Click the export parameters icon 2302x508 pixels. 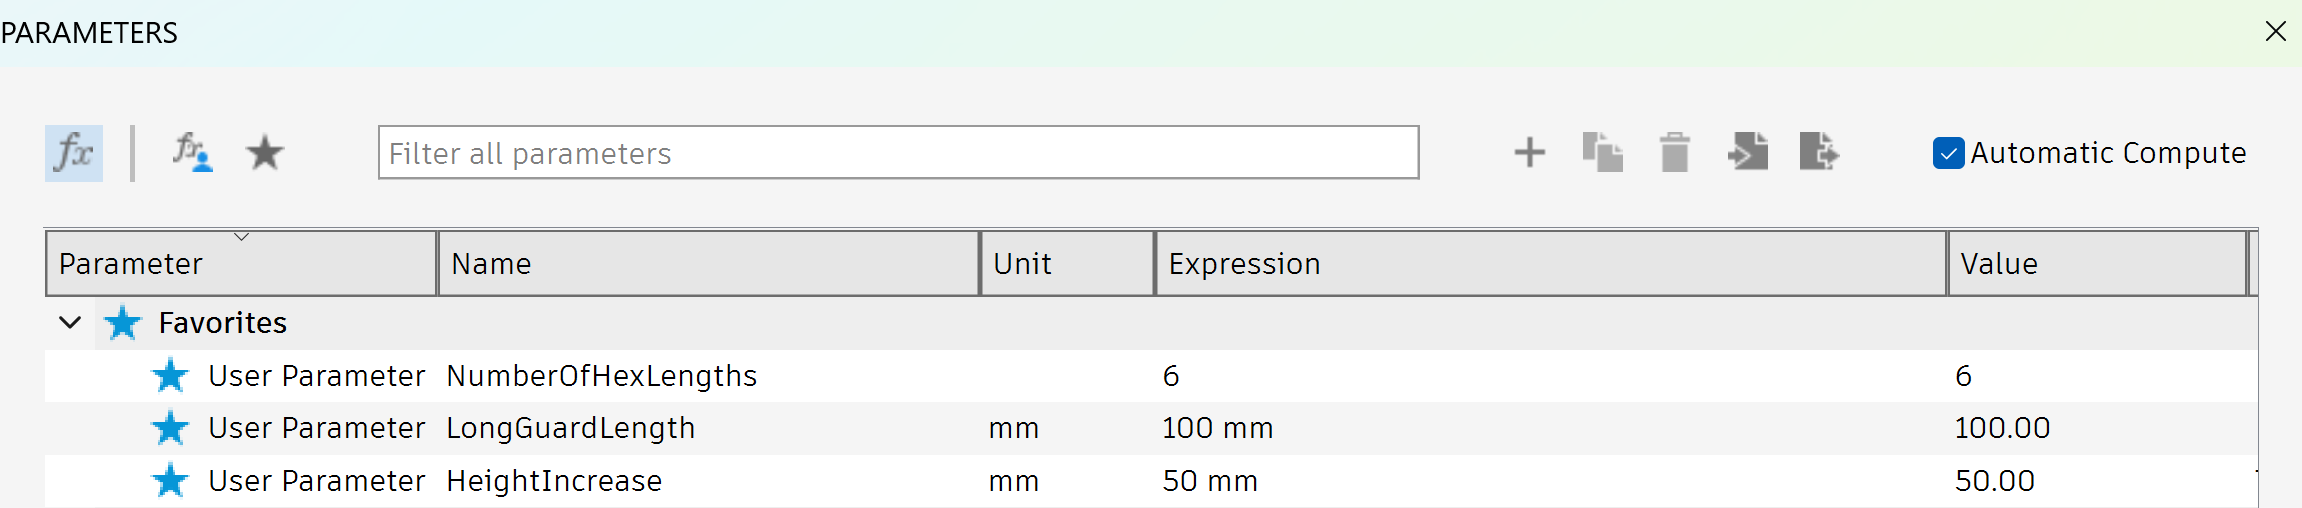click(x=1819, y=153)
